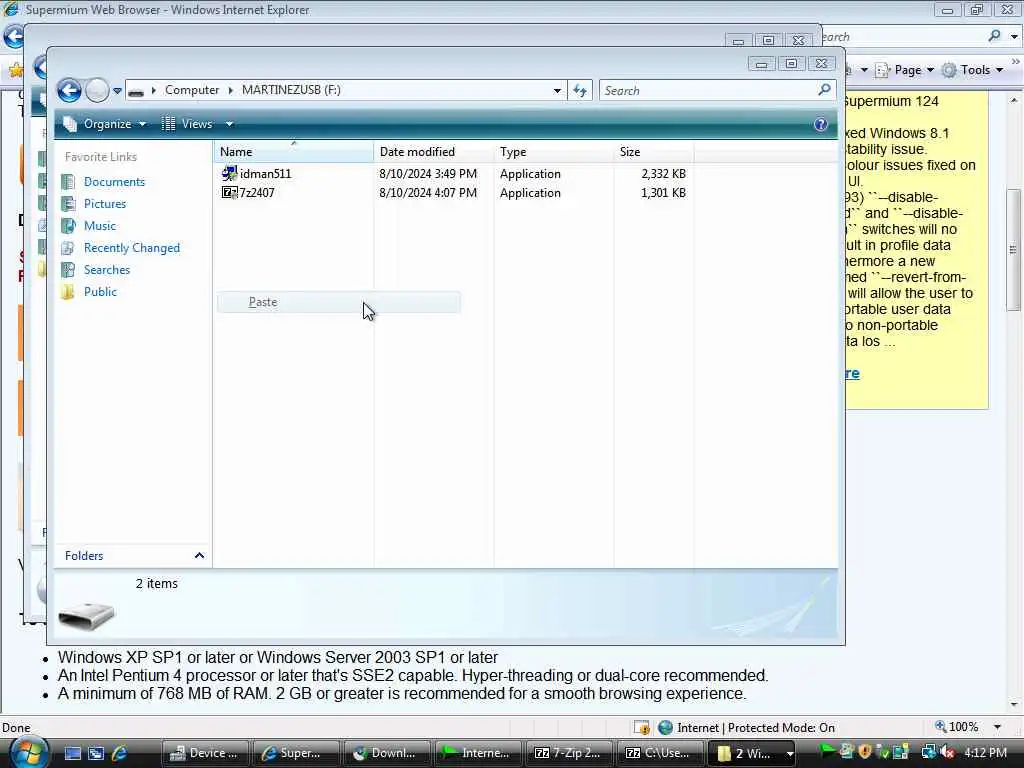The width and height of the screenshot is (1024, 768).
Task: Open the IE search provider dropdown arrow
Action: click(1014, 37)
